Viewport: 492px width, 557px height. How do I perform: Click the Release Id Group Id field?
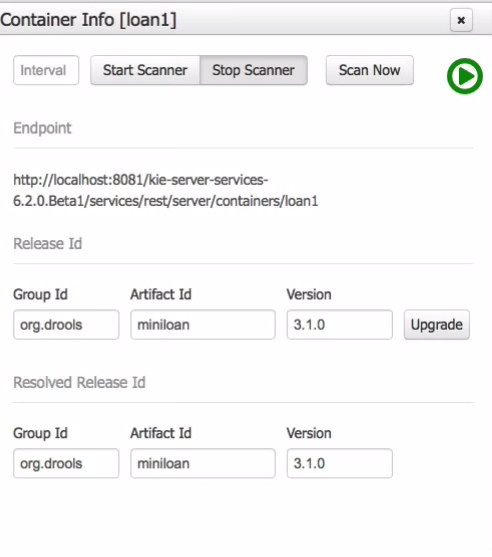66,325
